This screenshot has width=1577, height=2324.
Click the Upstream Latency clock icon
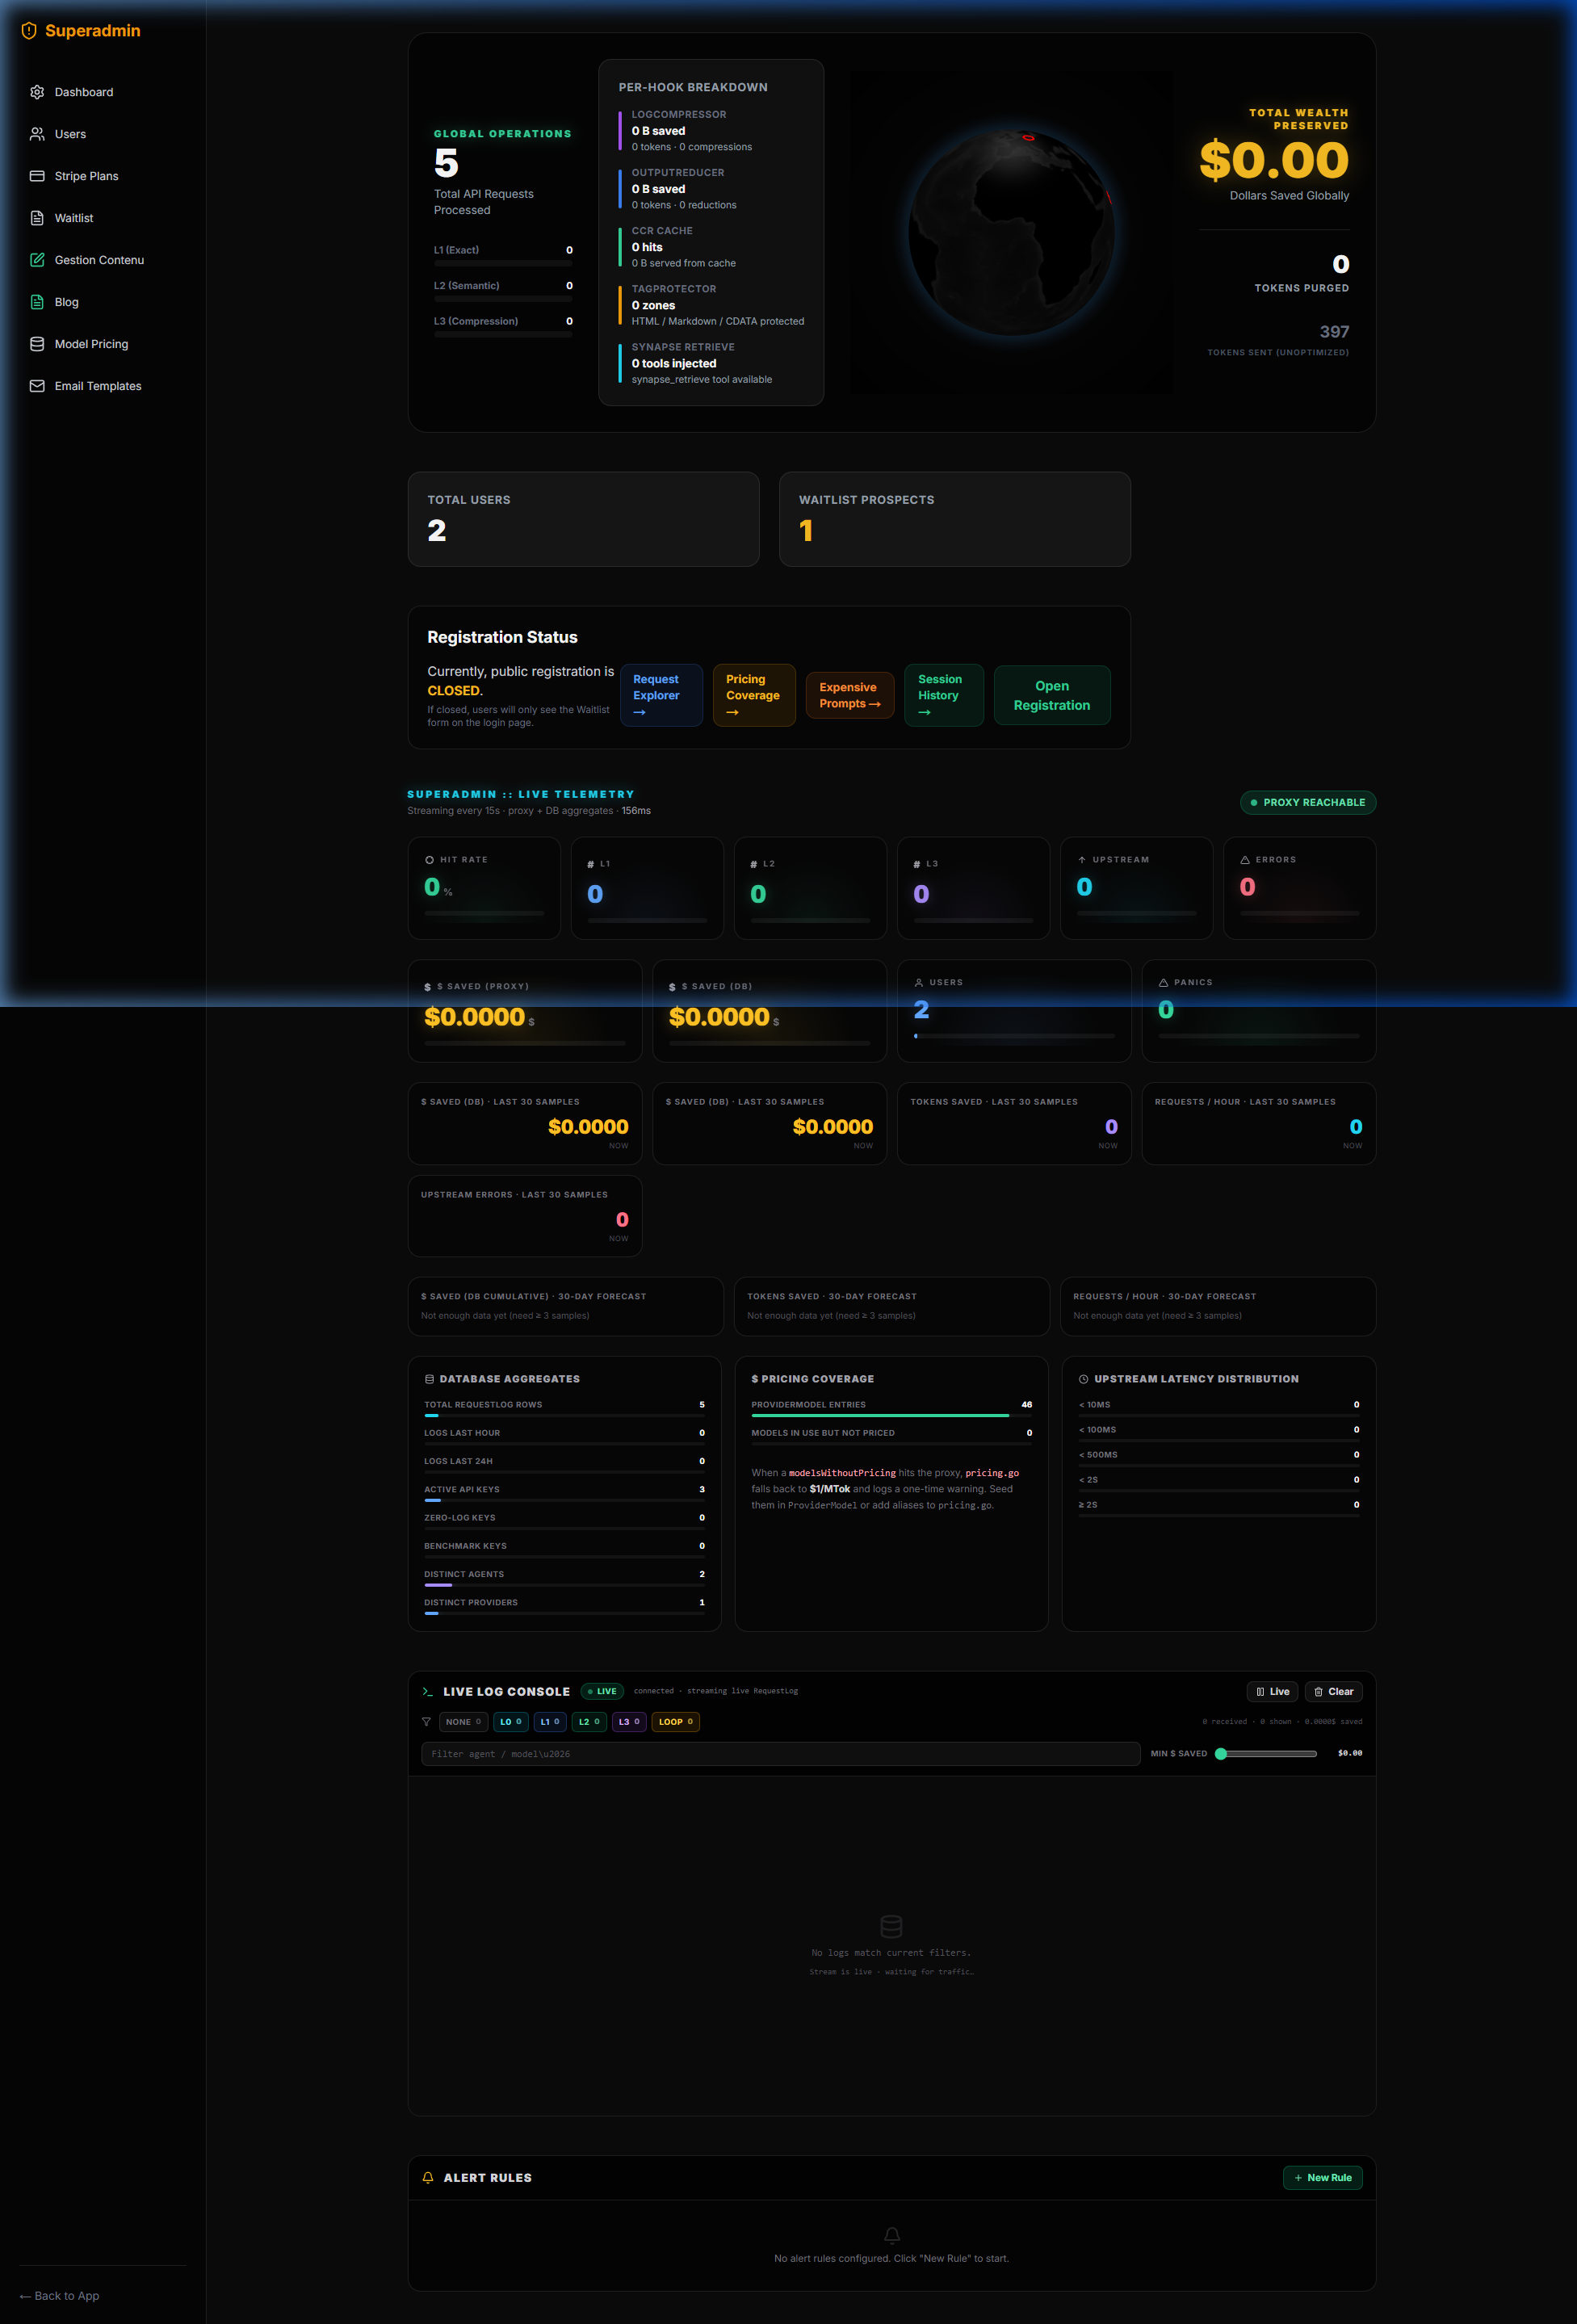[x=1083, y=1379]
